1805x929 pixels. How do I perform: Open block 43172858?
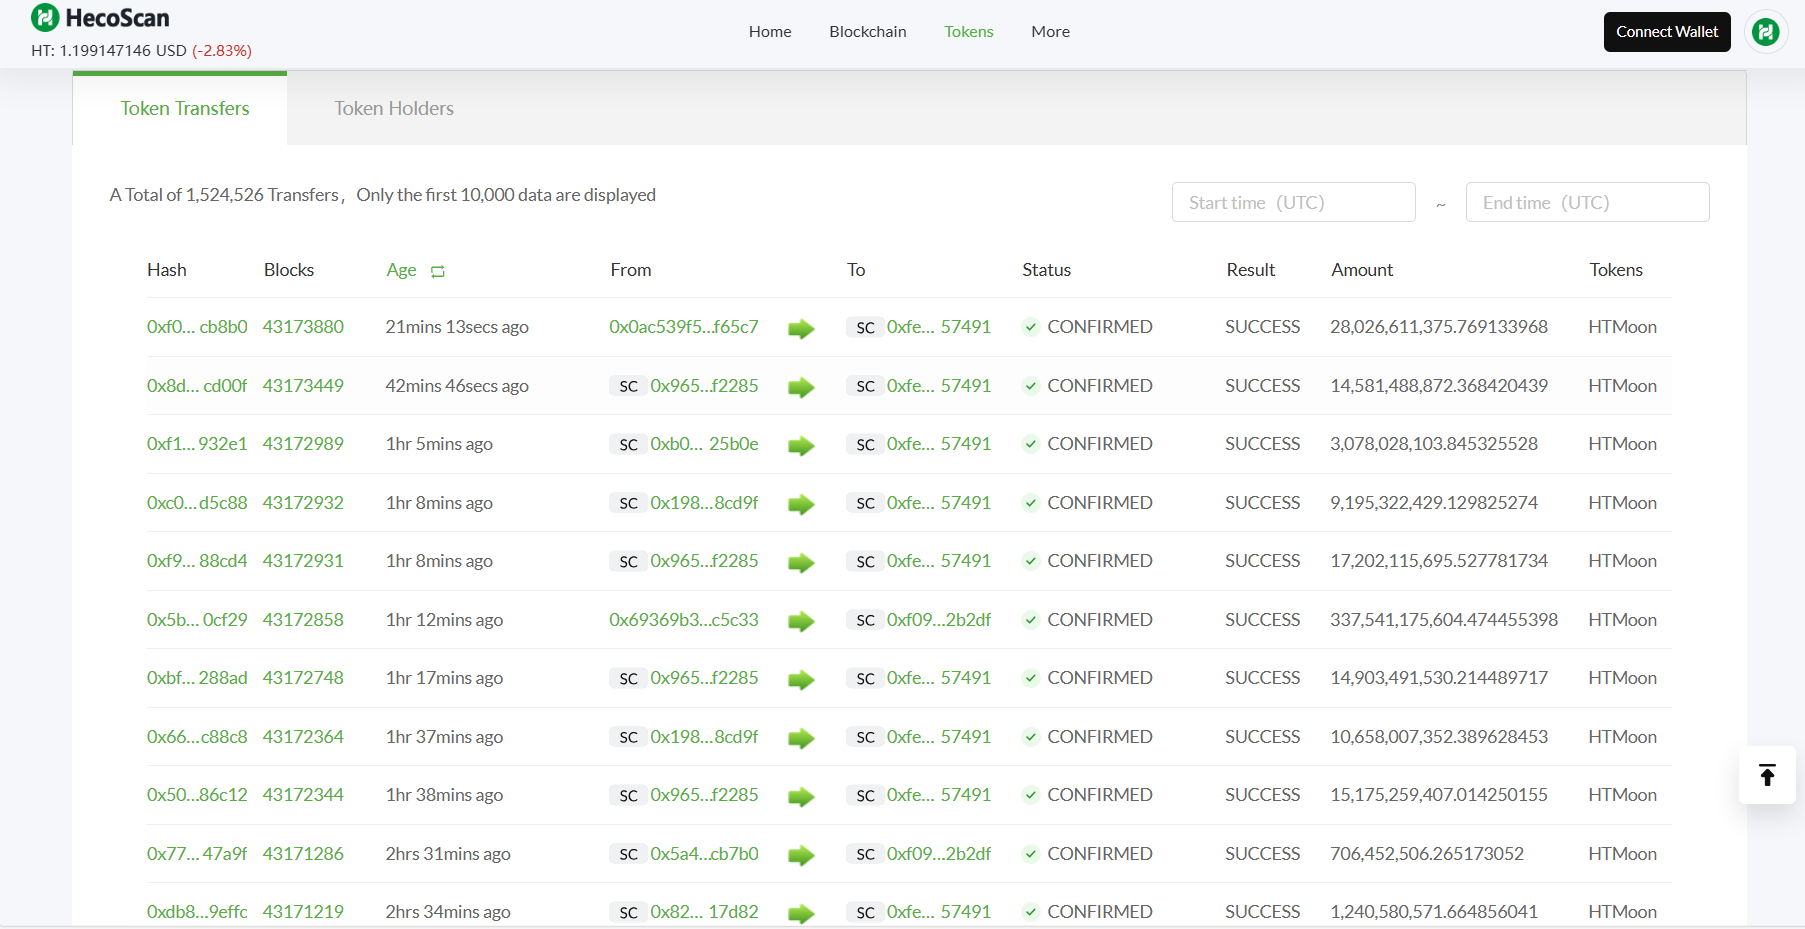[x=303, y=620]
